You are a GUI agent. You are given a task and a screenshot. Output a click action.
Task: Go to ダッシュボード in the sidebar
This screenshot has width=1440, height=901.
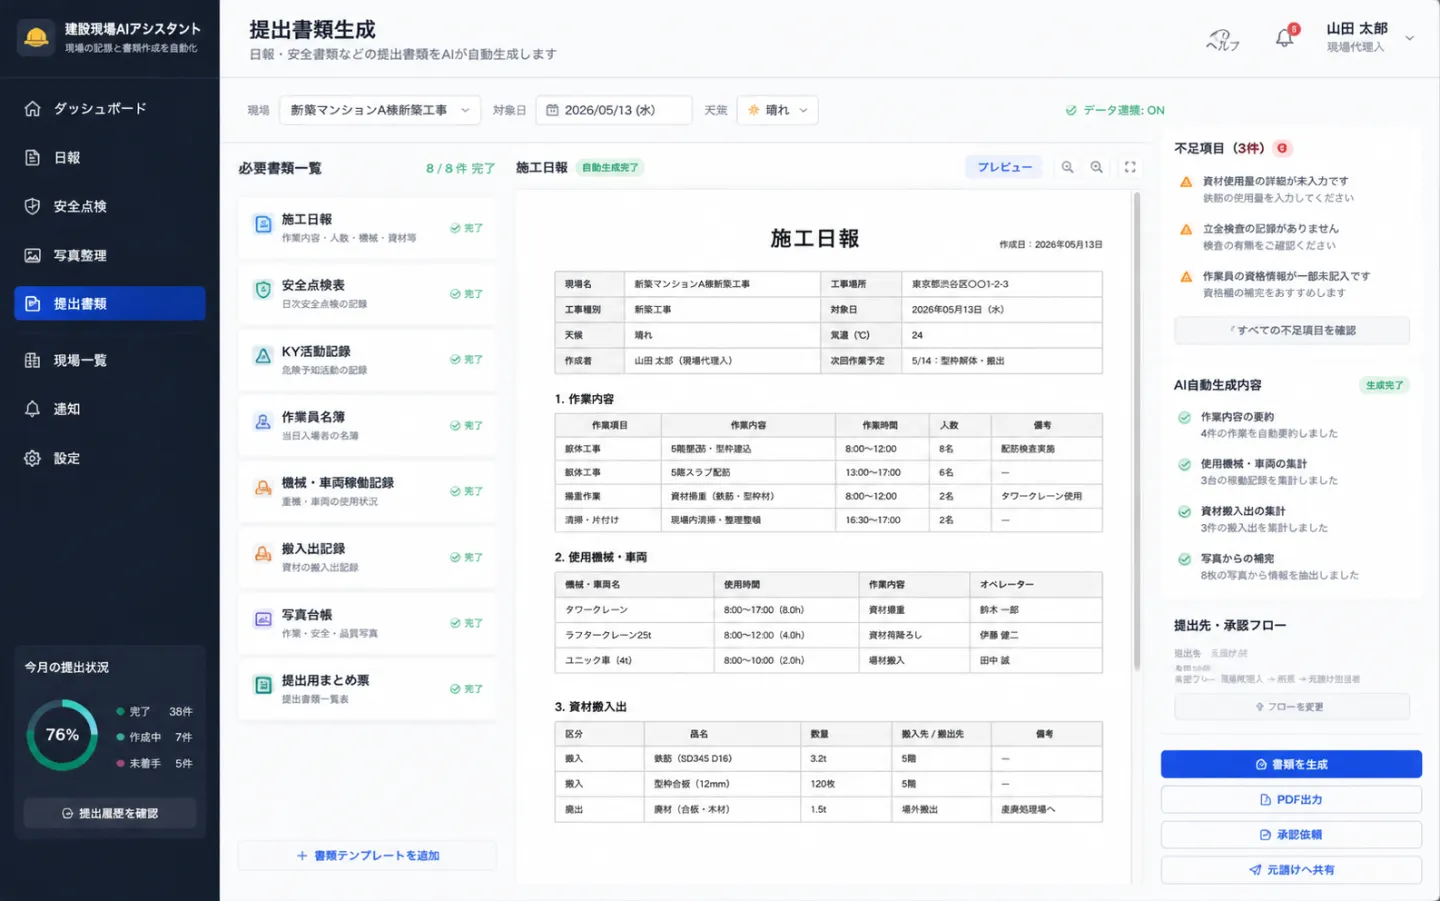tap(110, 108)
